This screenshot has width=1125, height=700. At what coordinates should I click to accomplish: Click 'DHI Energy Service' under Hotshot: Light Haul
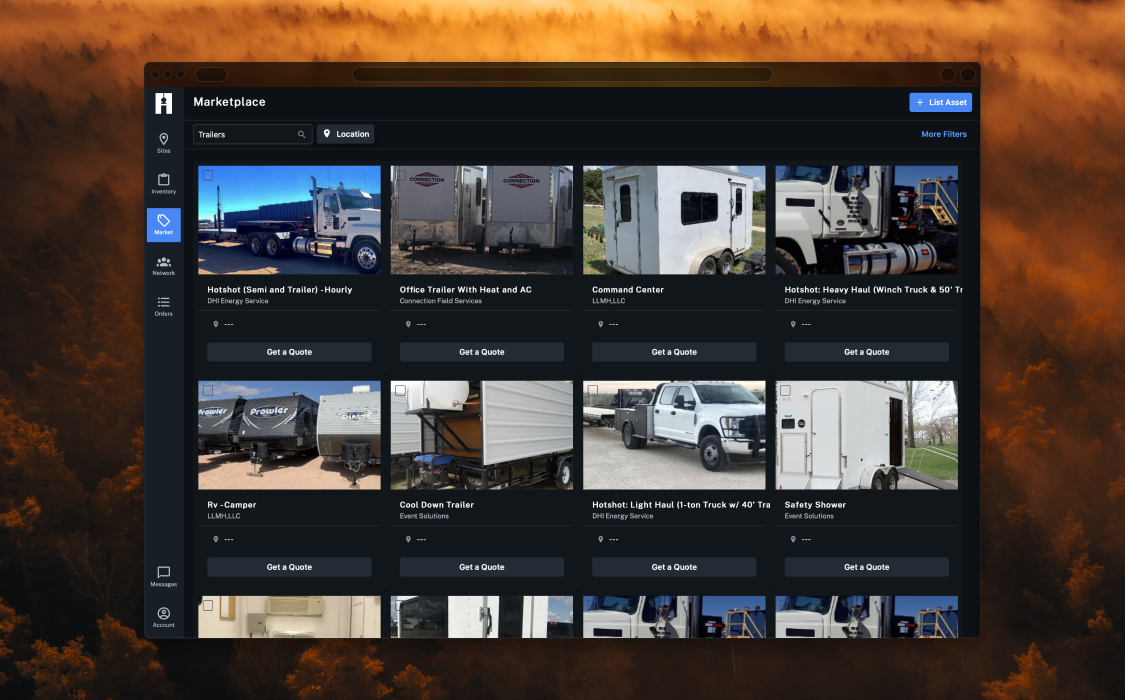(x=623, y=516)
